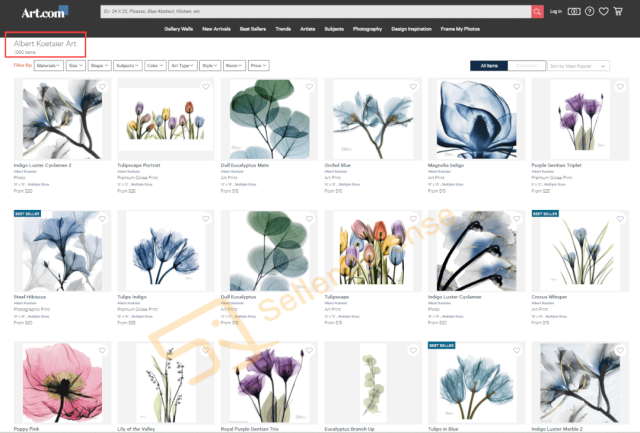Favorite Indigo Luster Cyclamen with heart icon
Image resolution: width=640 pixels, height=433 pixels.
[x=517, y=219]
